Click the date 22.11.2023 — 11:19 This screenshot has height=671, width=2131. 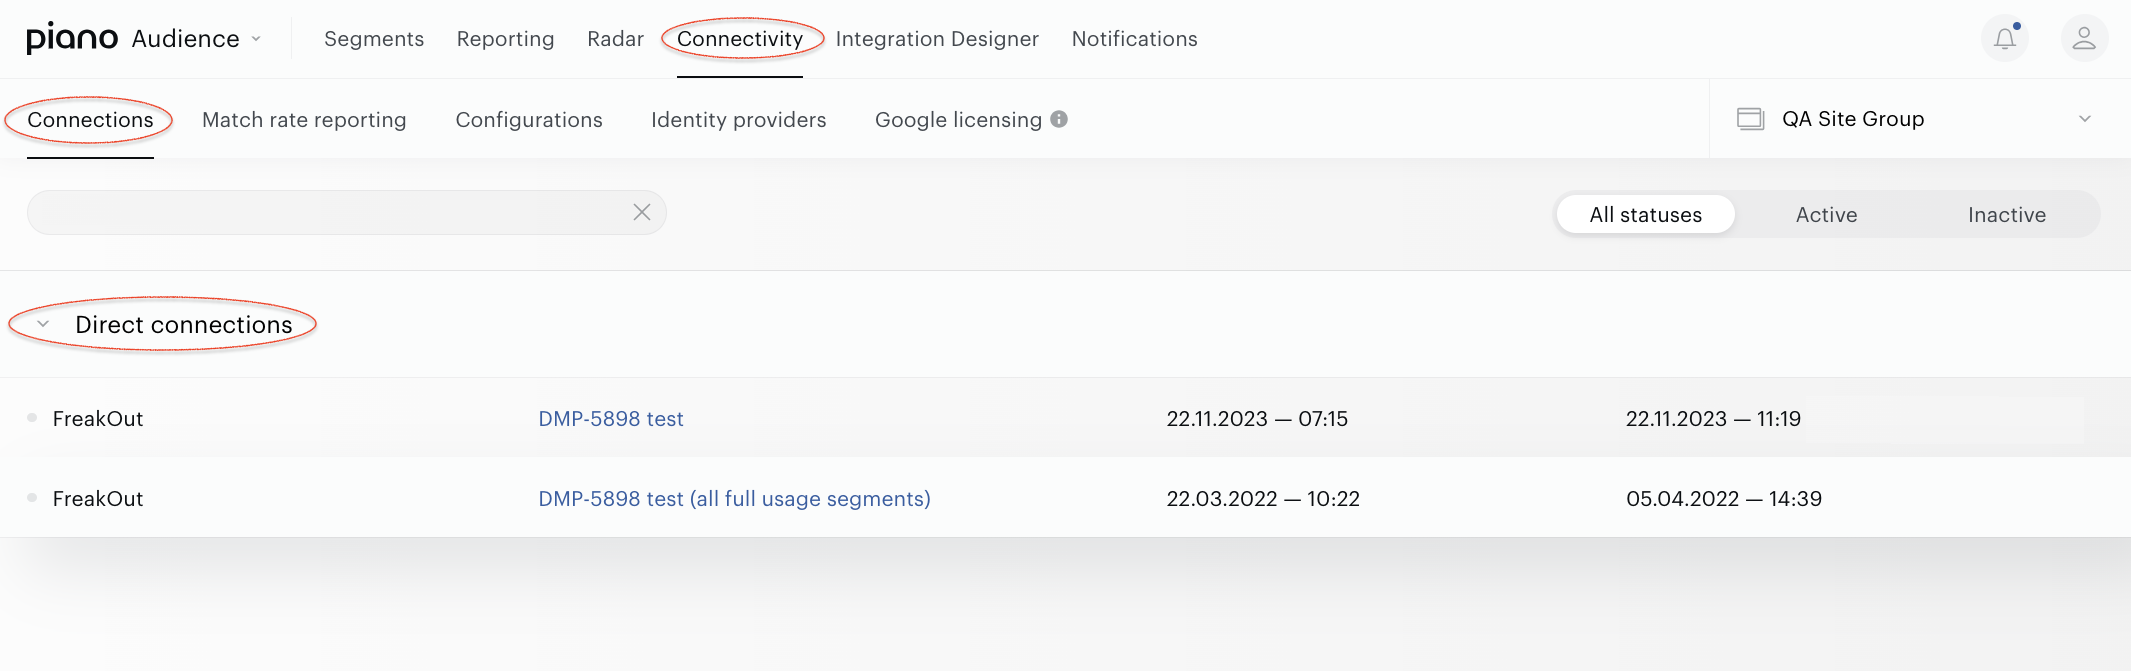(x=1713, y=419)
